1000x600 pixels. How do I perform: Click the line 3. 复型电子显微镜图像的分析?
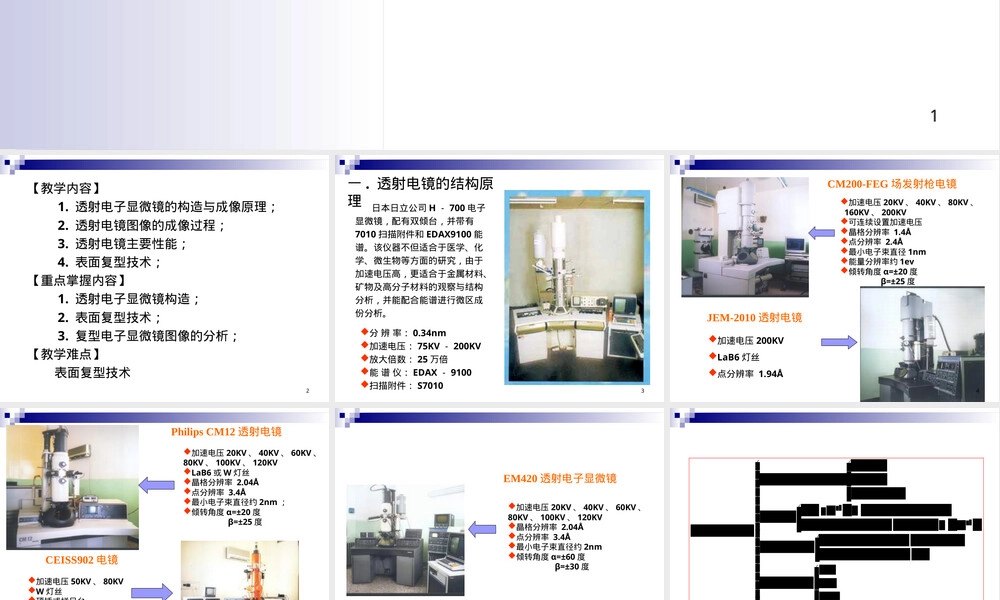pos(148,336)
